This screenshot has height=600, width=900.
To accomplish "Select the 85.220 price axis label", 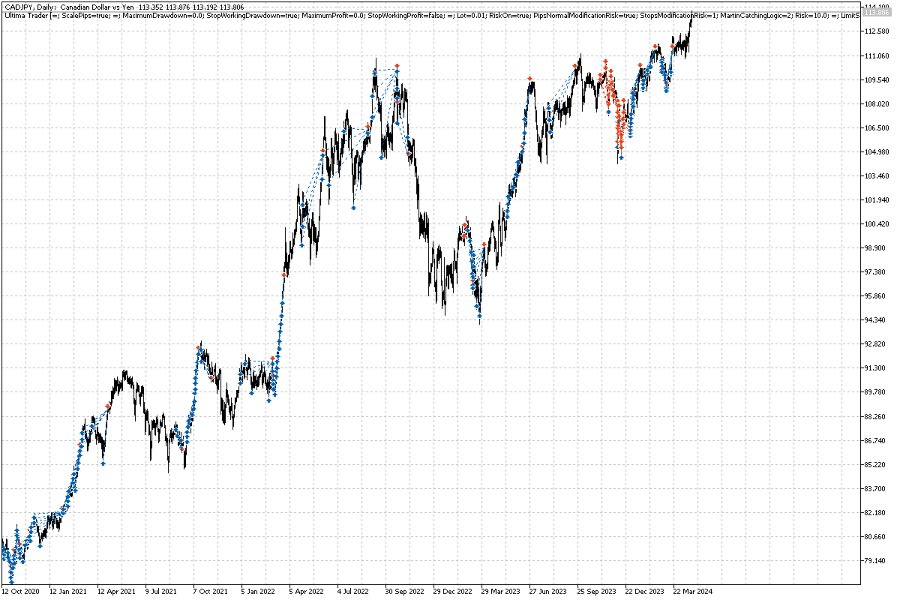I will [x=875, y=464].
